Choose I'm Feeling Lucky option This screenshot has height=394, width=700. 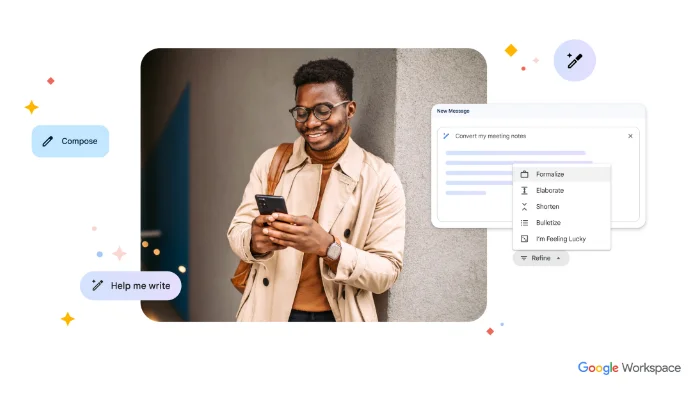[x=562, y=239]
